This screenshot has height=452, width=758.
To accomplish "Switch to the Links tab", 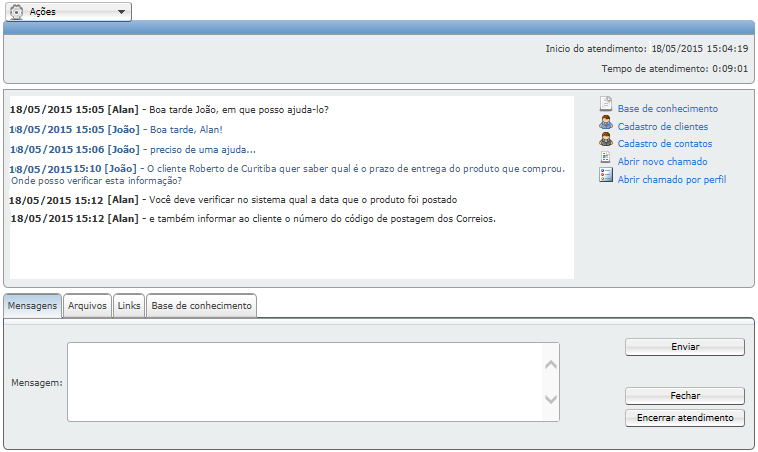I will click(129, 306).
